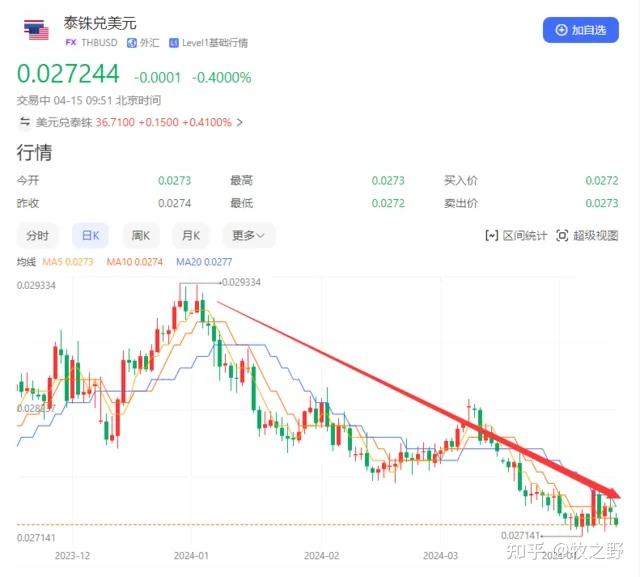The width and height of the screenshot is (640, 577).
Task: Open the 区间统计 range statistics tool
Action: (516, 235)
